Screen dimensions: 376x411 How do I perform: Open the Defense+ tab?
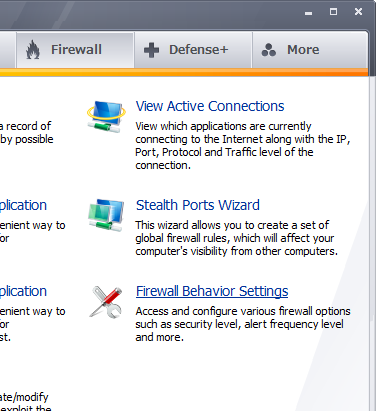point(193,50)
